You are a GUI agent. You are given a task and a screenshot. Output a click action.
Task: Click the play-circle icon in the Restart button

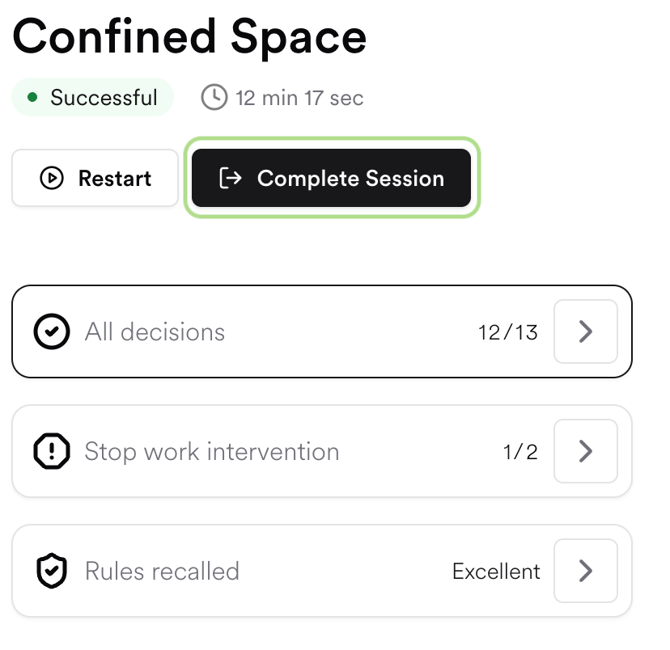coord(51,179)
